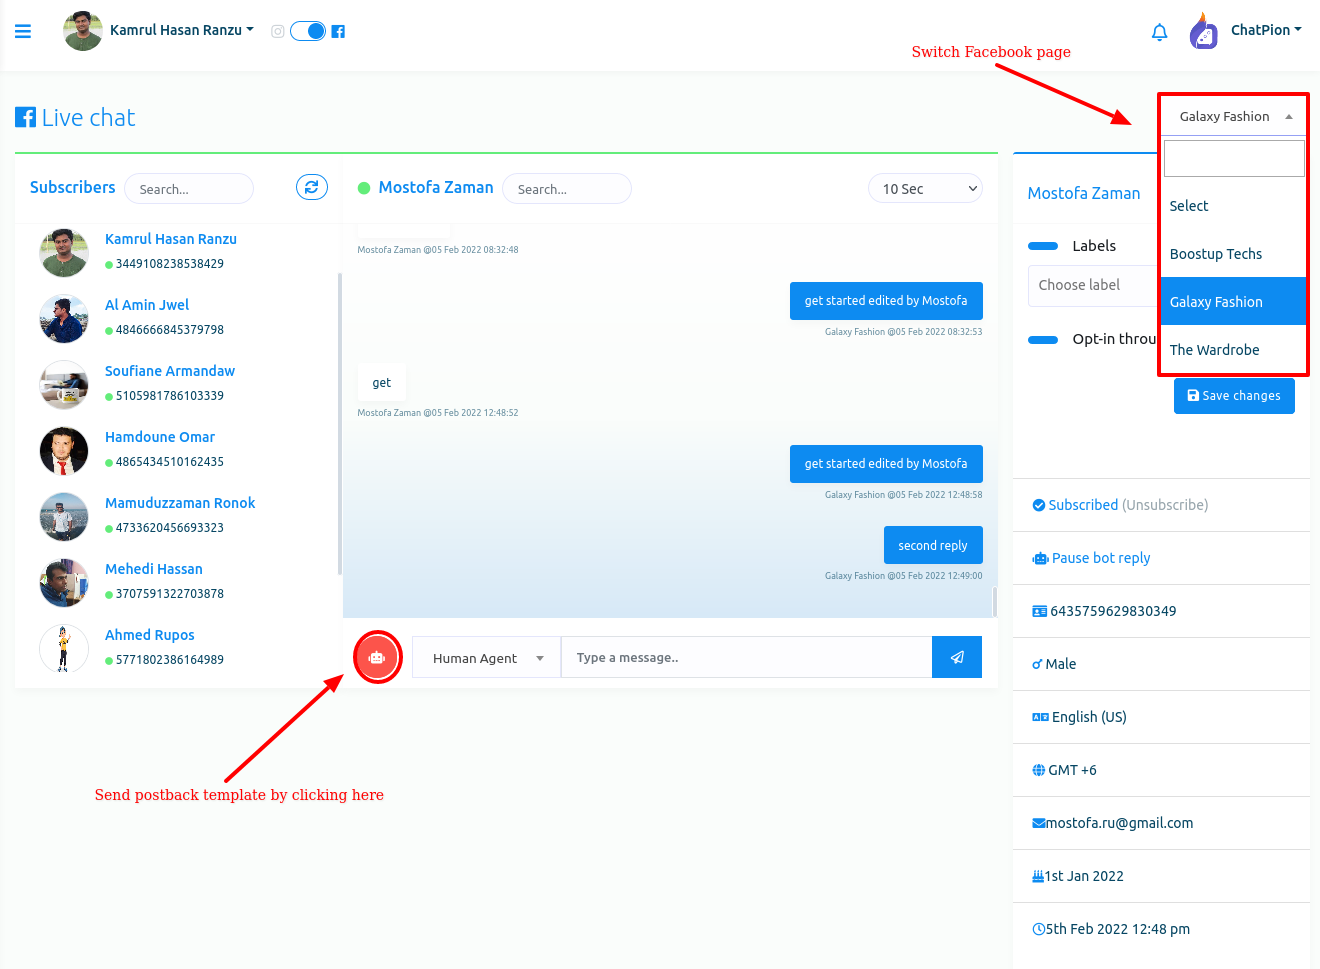Viewport: 1320px width, 969px height.
Task: Click the Unsubscribe link
Action: tap(1165, 505)
